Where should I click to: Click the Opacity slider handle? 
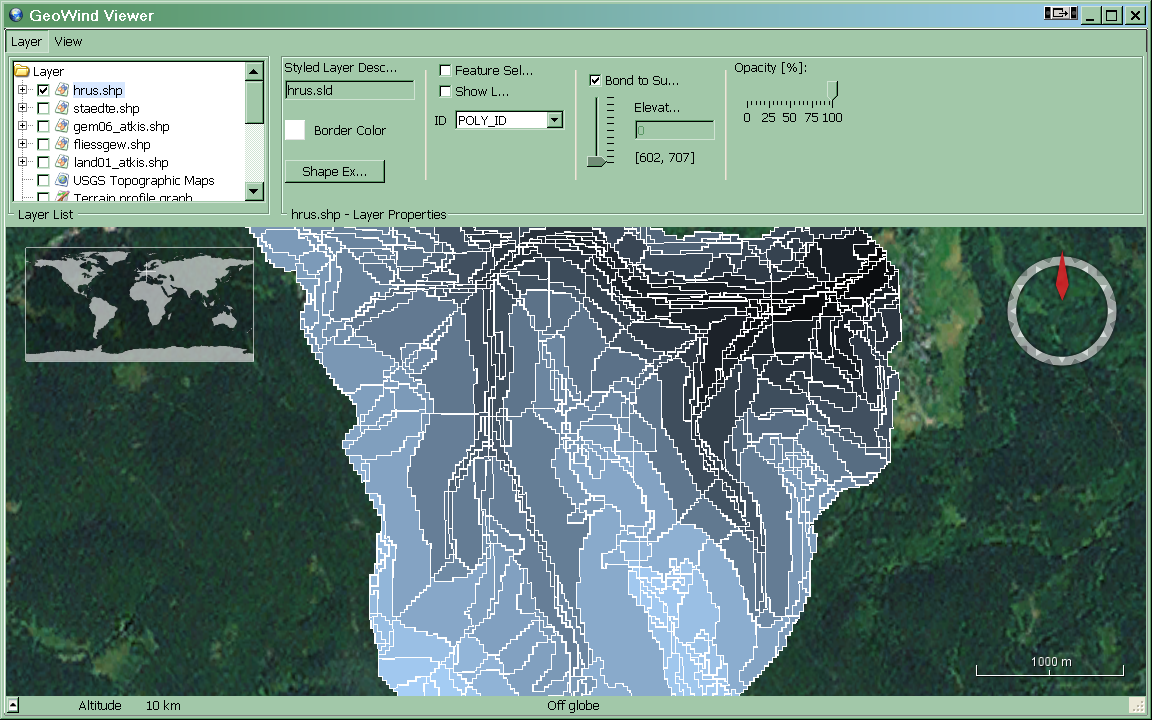point(832,92)
